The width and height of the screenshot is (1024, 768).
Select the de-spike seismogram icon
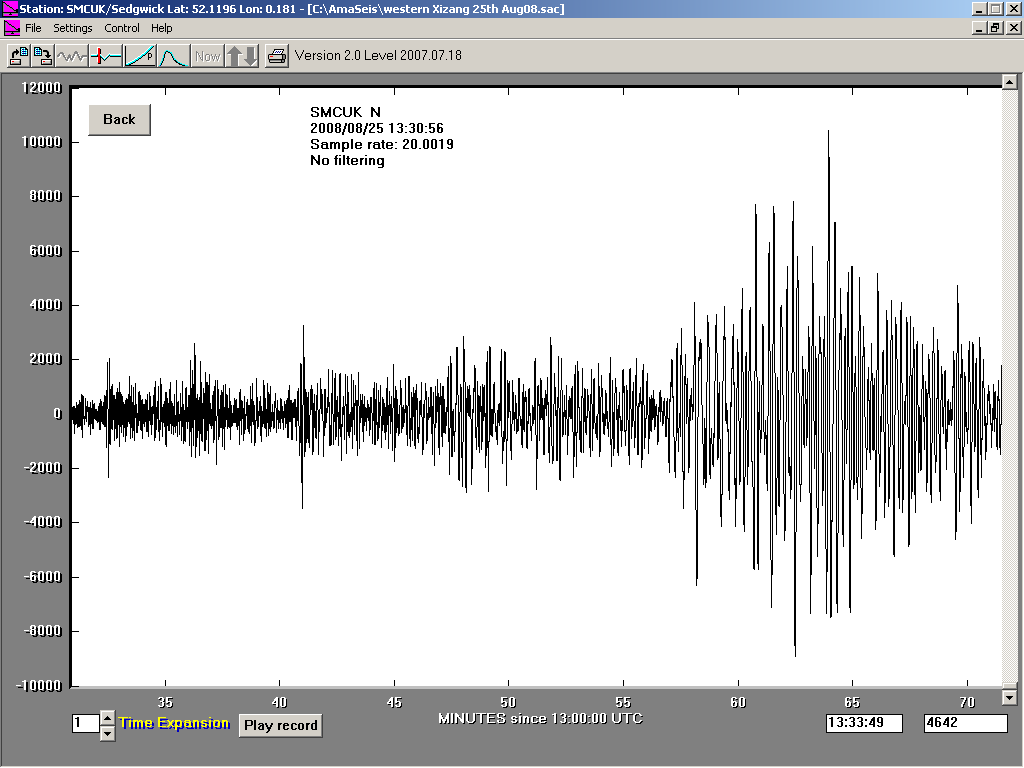coord(103,56)
